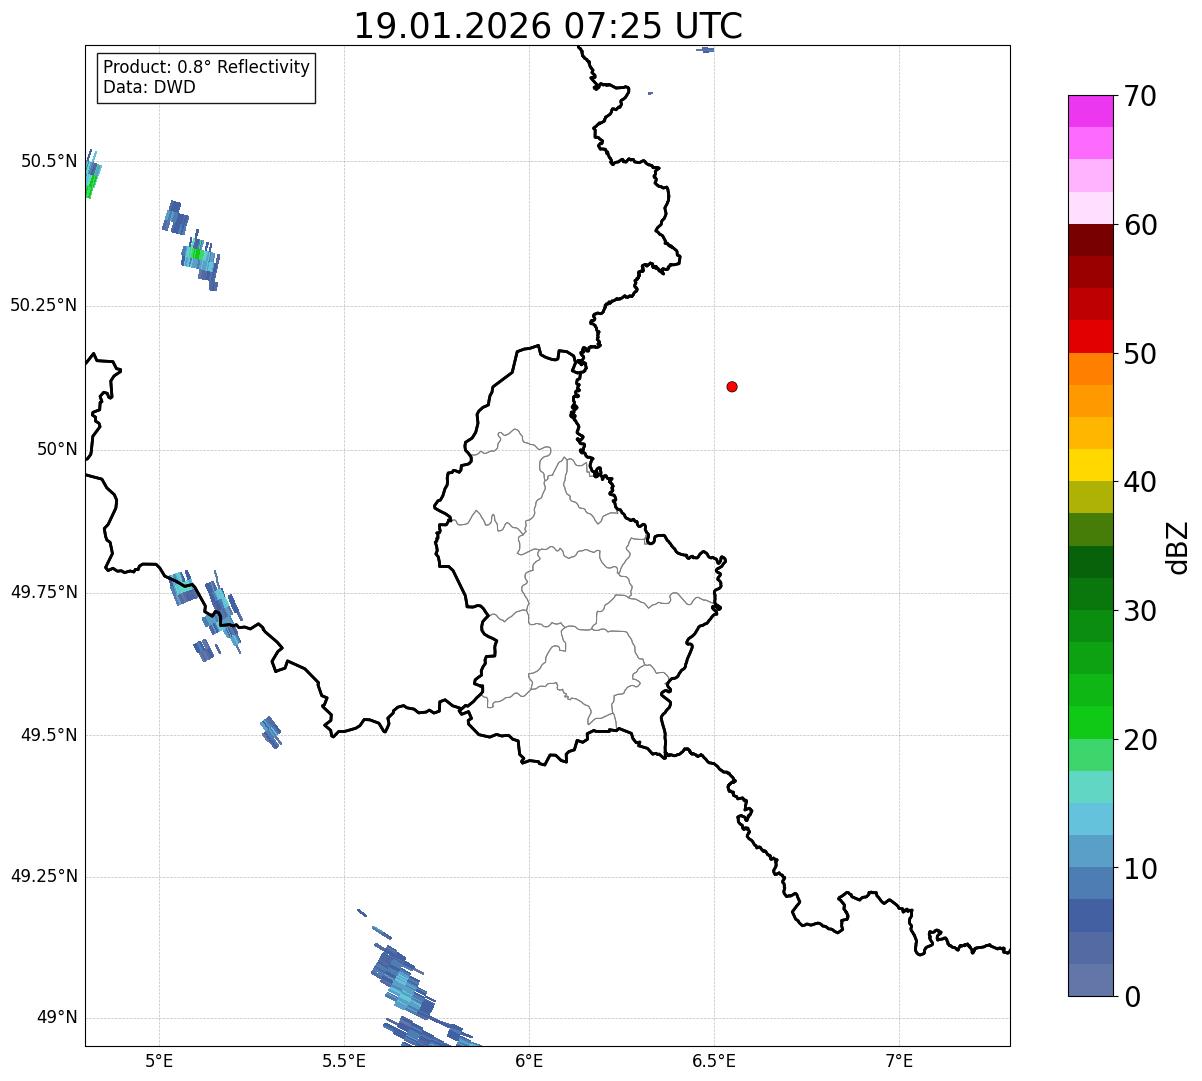Click the colorbar tick label 40
Image resolution: width=1202 pixels, height=1081 pixels.
pyautogui.click(x=1140, y=482)
